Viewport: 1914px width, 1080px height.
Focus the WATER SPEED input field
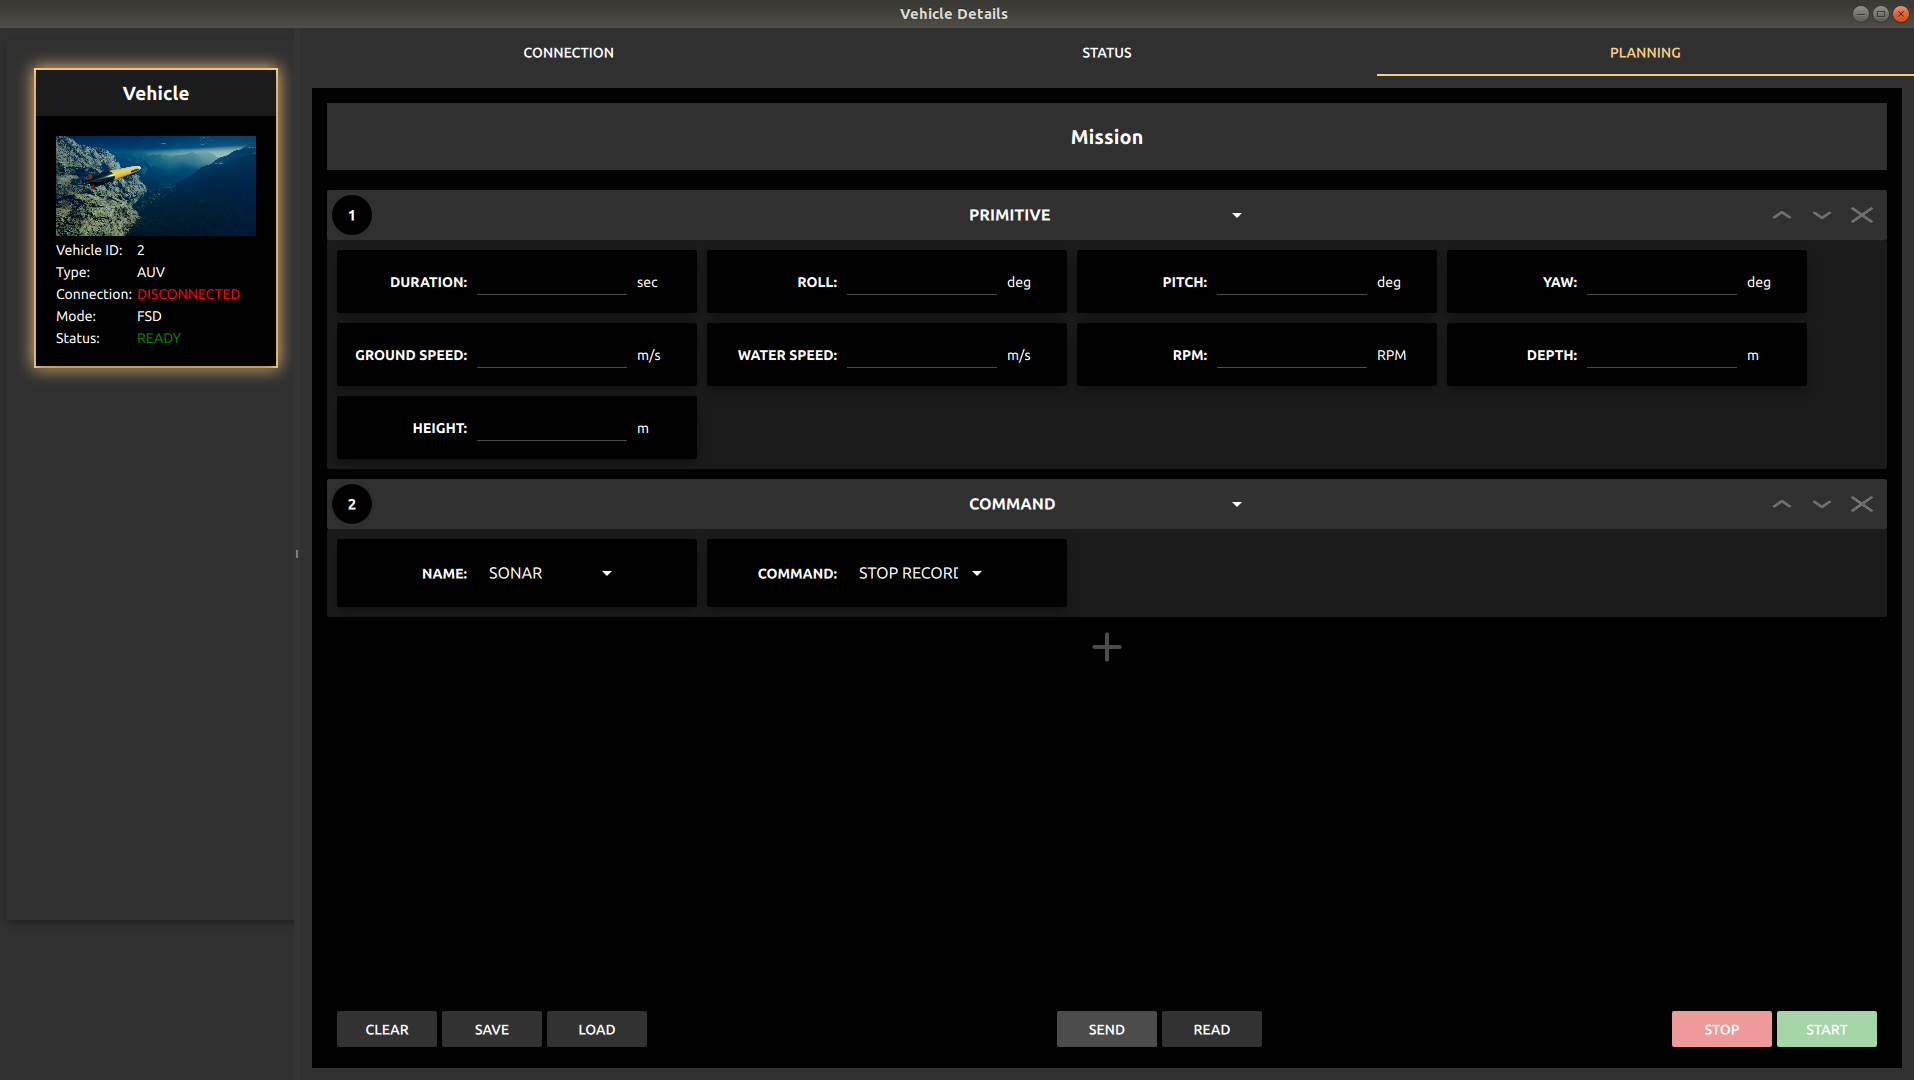(x=922, y=355)
